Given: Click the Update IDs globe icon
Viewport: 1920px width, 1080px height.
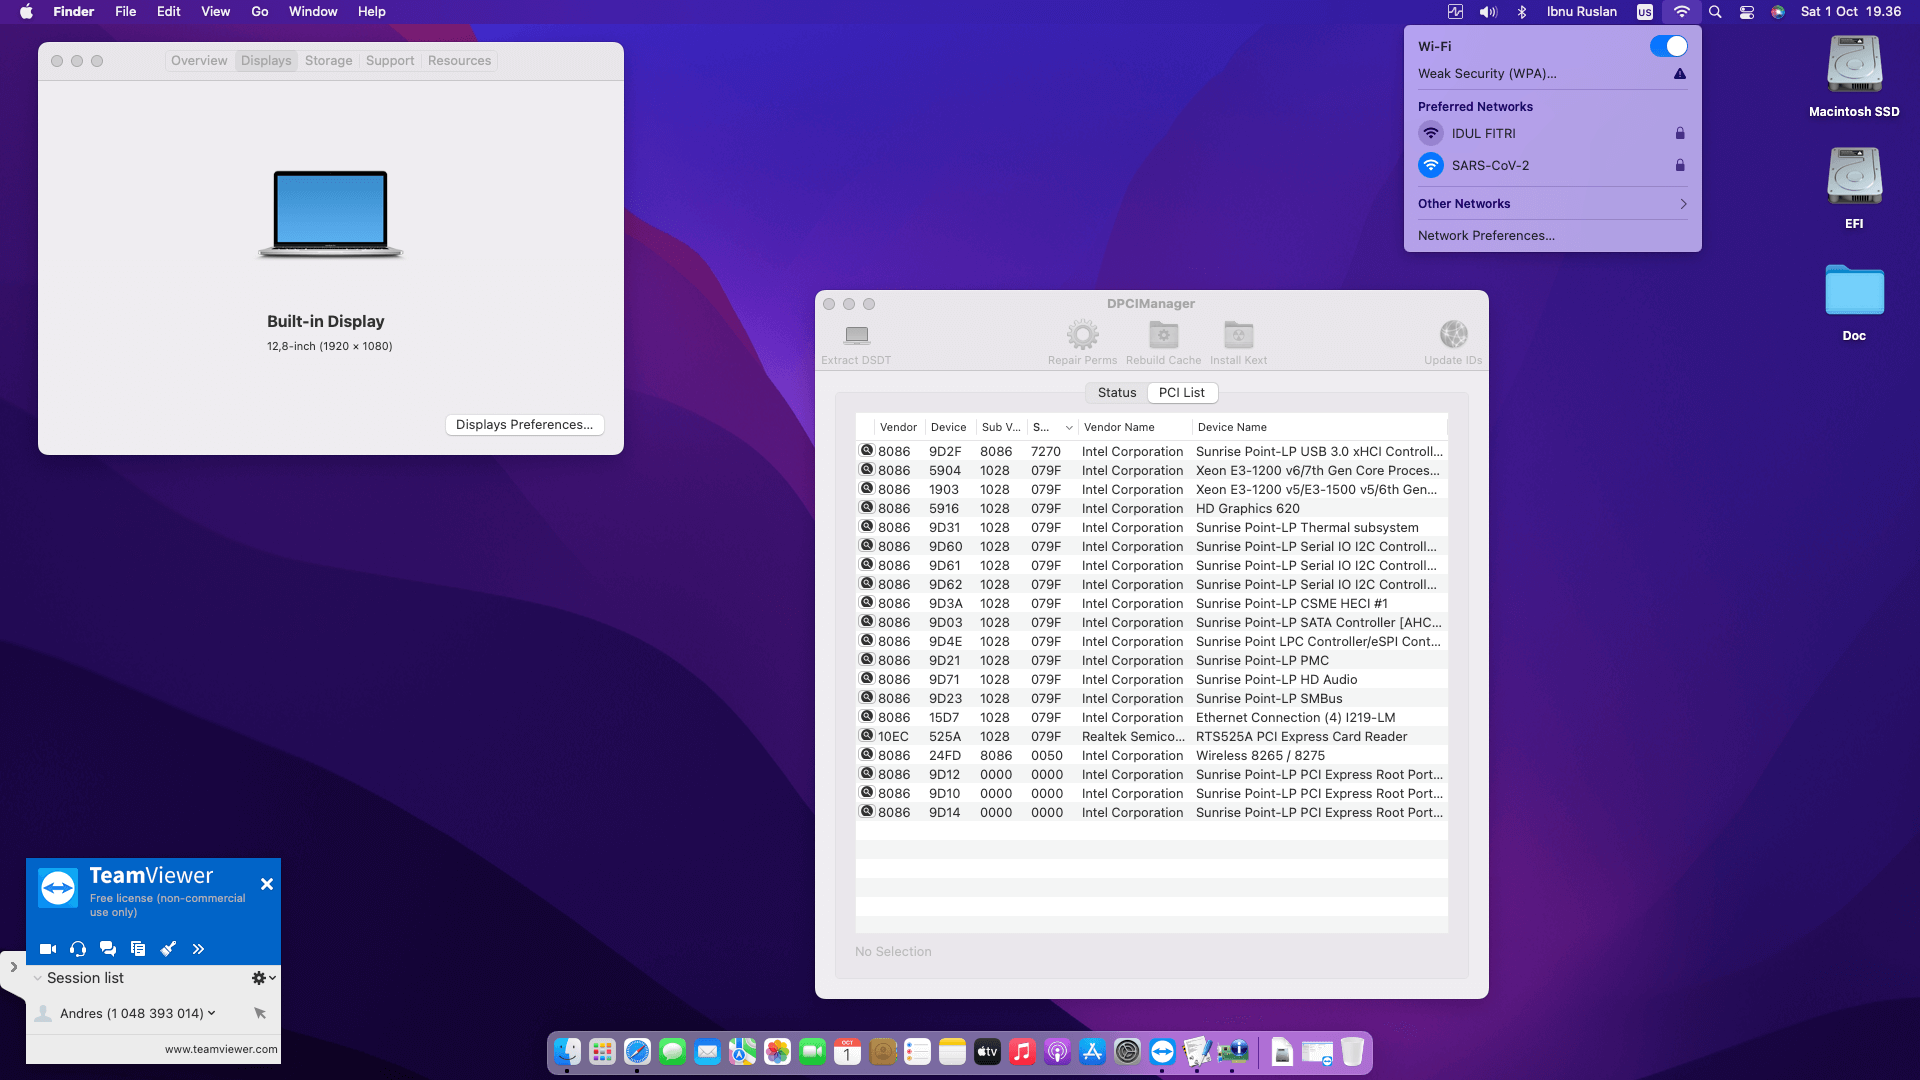Looking at the screenshot, I should [x=1453, y=335].
